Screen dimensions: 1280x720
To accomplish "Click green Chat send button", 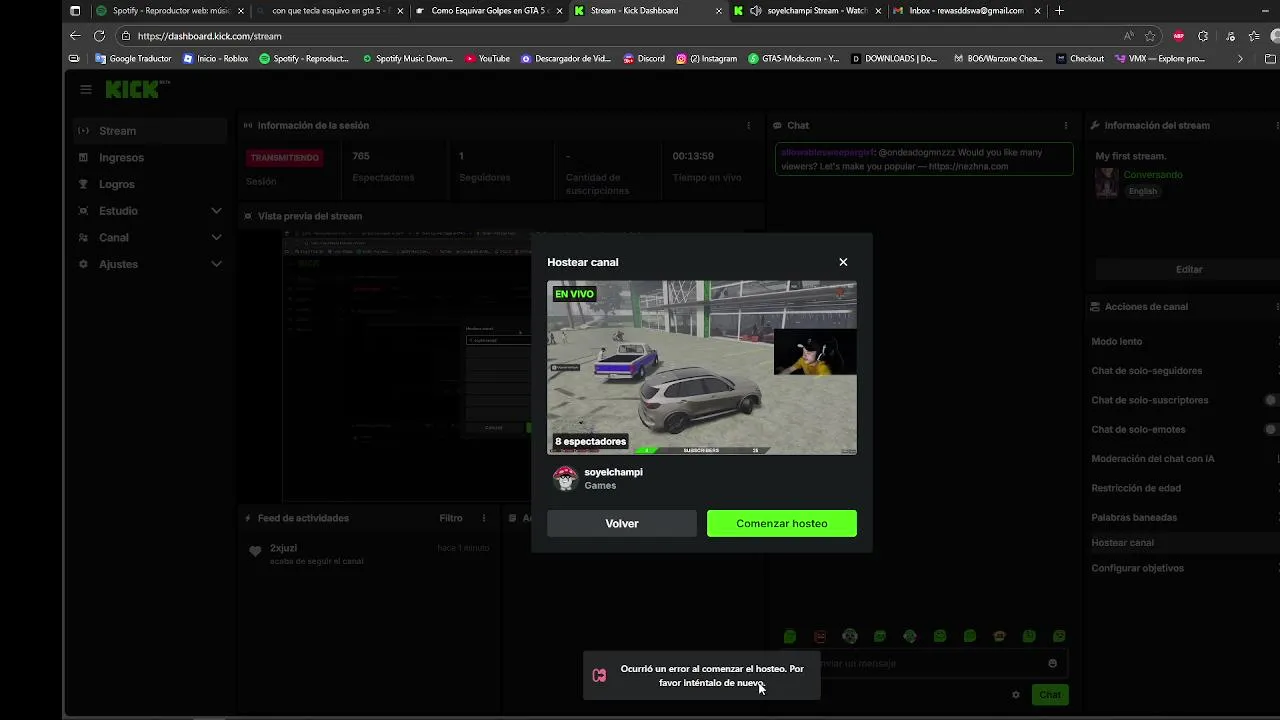I will tap(1050, 695).
